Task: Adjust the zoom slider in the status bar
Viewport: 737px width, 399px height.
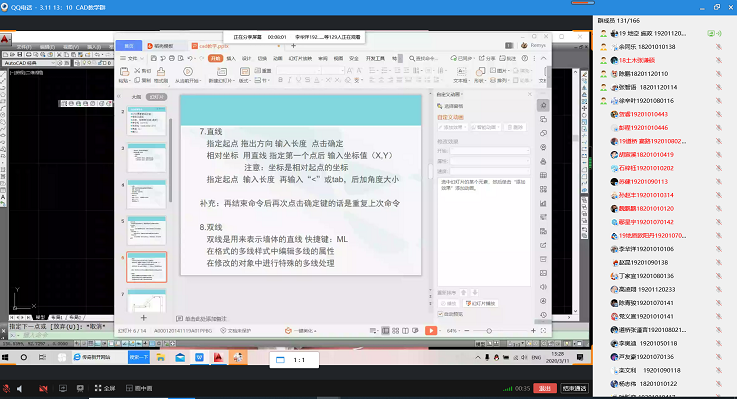Action: [489, 331]
